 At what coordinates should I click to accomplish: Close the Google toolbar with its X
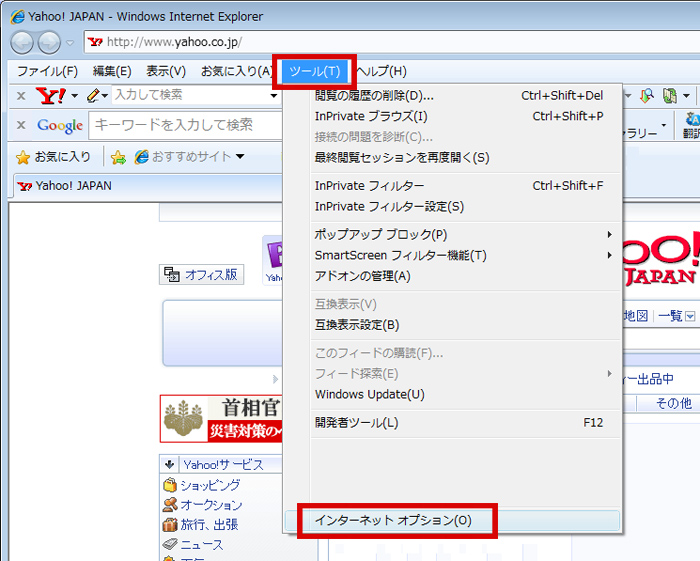pyautogui.click(x=21, y=125)
